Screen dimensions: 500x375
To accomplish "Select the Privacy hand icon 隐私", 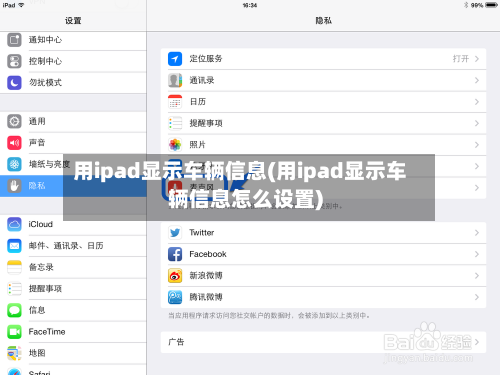I will coord(14,186).
